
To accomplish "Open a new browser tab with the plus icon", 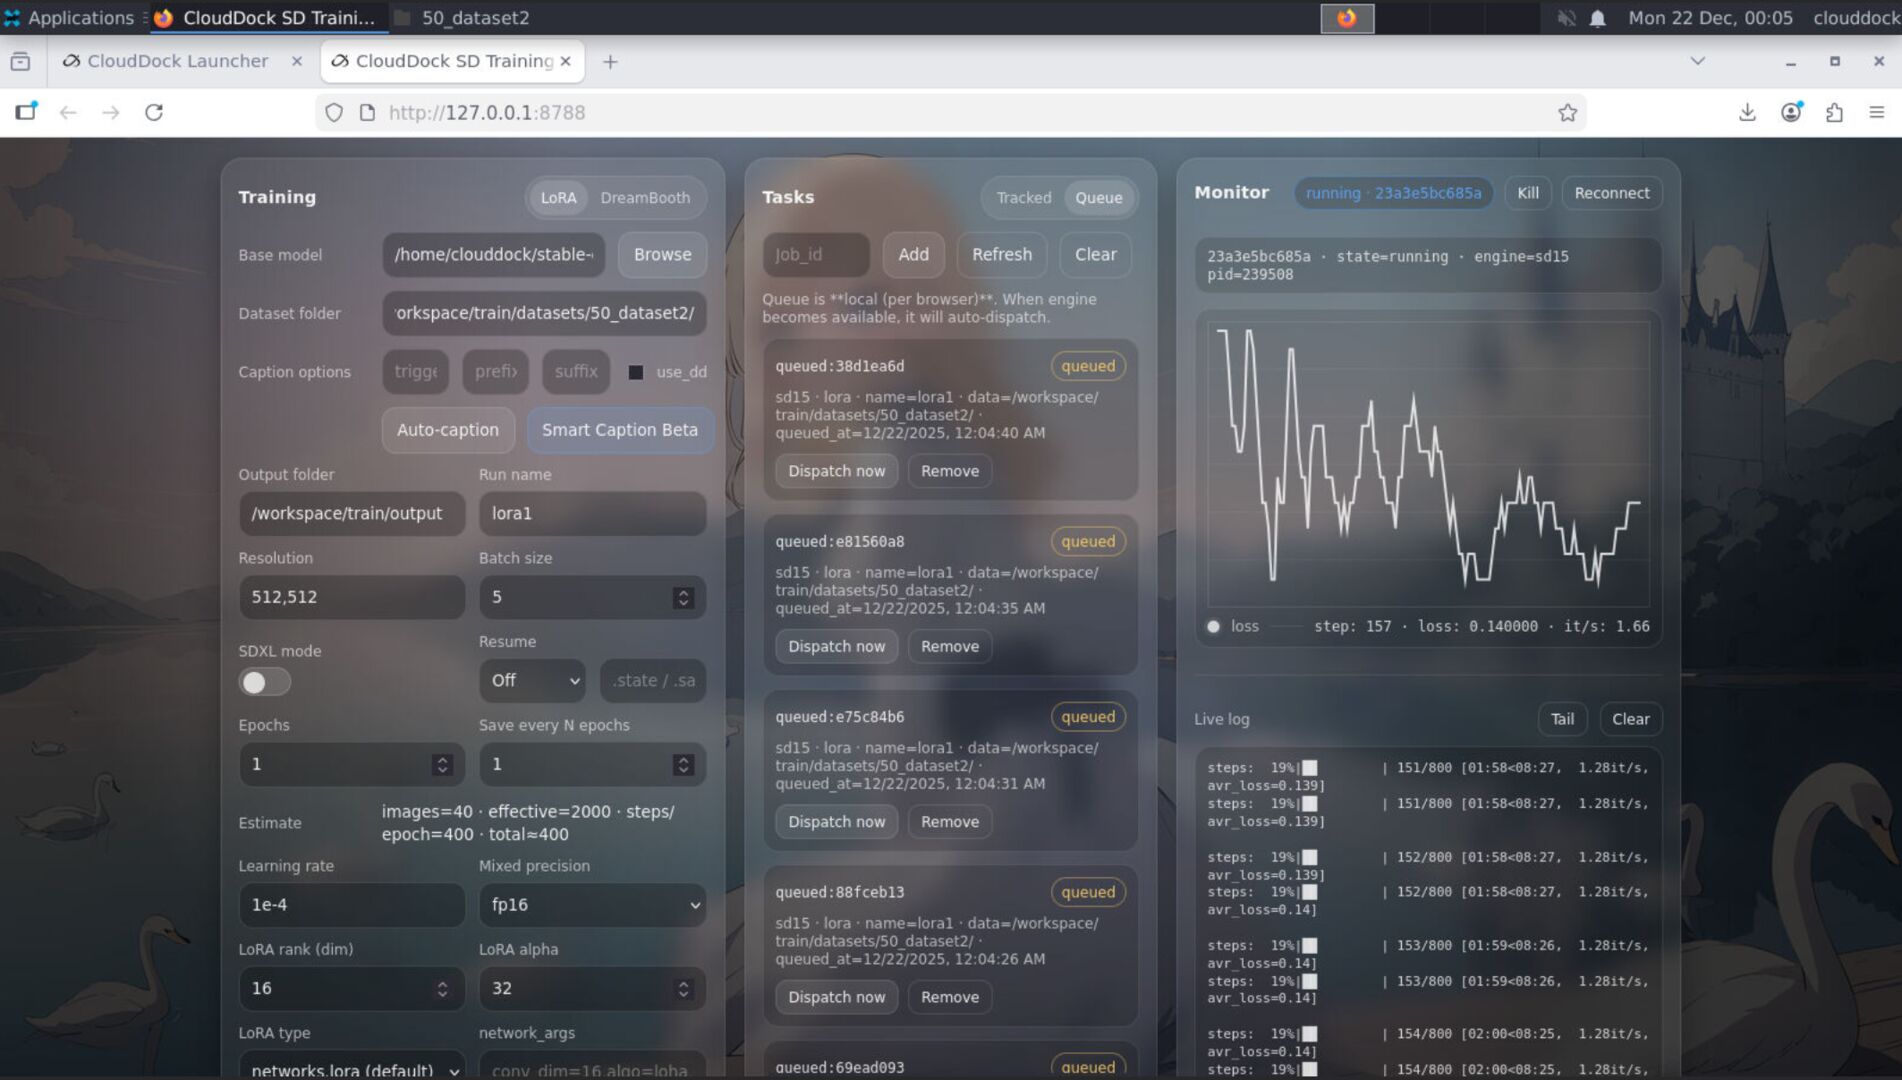I will [610, 61].
